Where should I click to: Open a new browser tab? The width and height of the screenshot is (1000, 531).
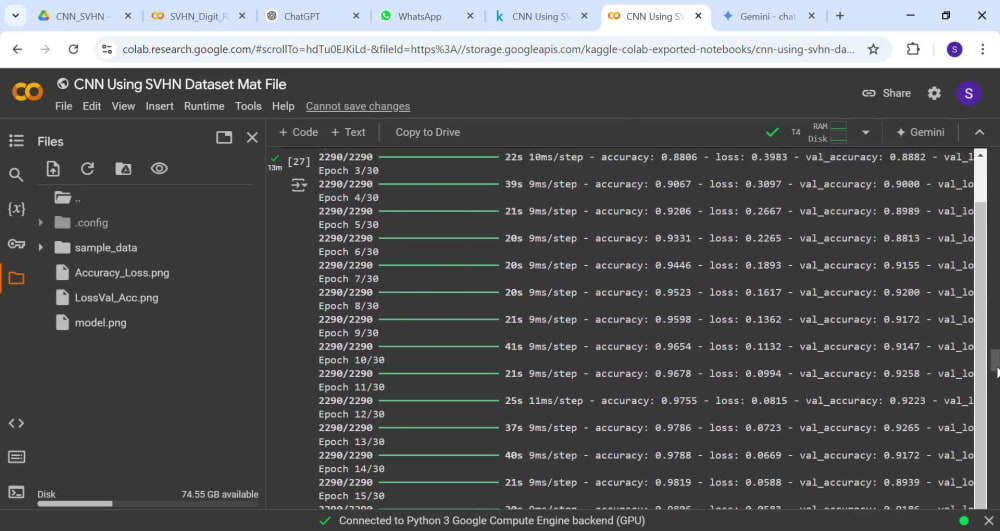click(840, 16)
